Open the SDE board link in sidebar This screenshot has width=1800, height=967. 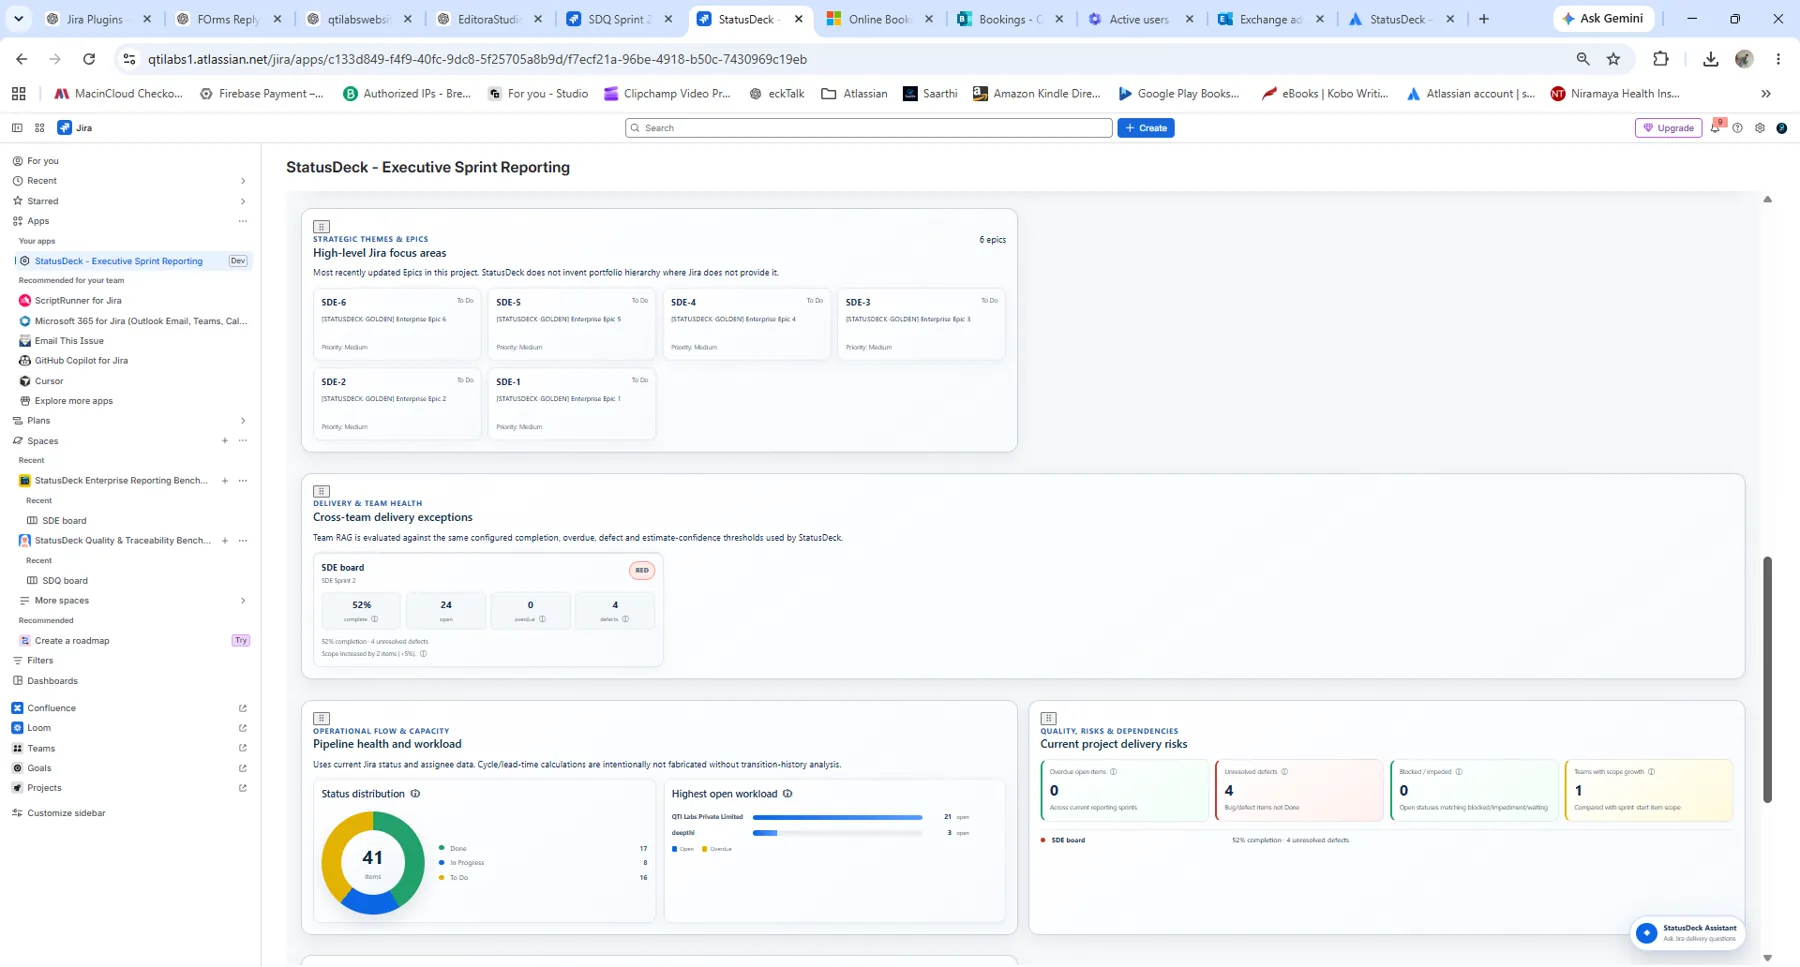tap(64, 521)
